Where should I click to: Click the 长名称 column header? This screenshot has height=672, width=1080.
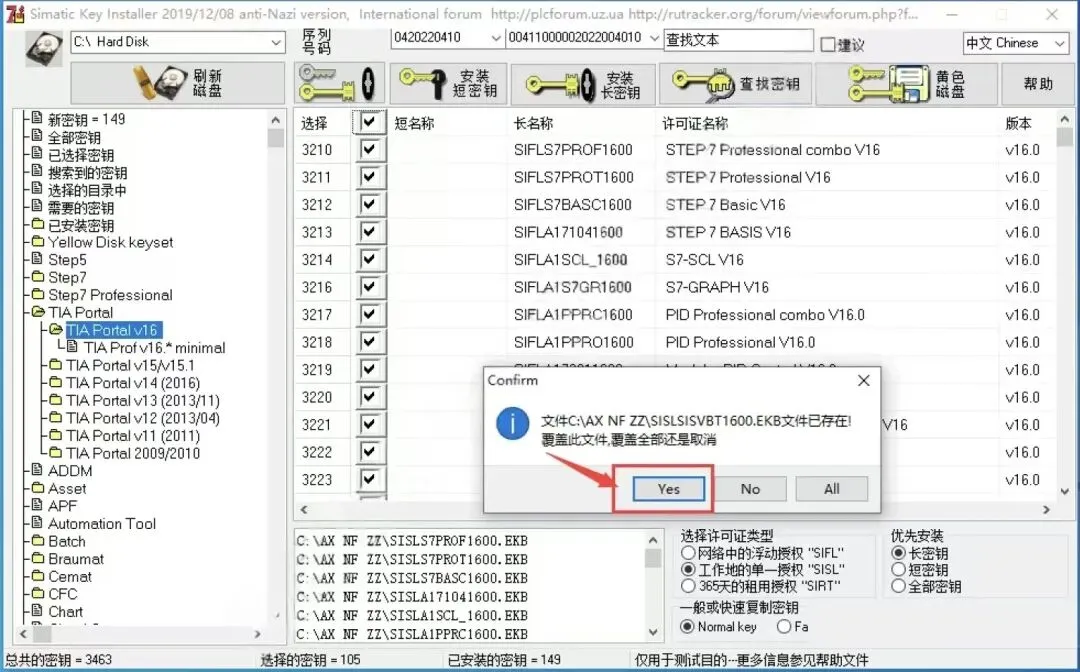533,123
